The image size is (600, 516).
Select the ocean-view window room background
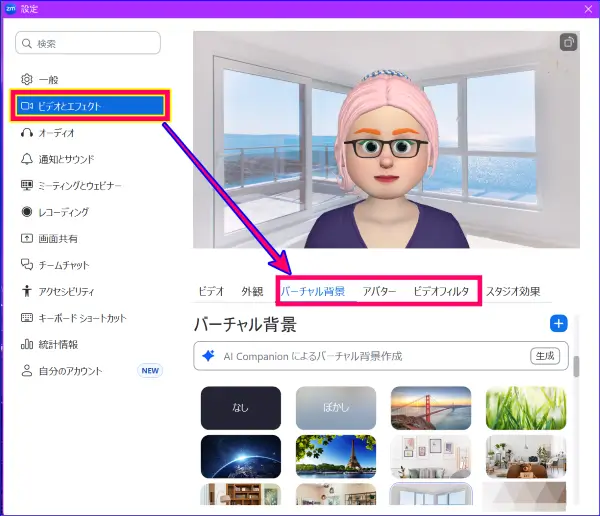pyautogui.click(x=431, y=494)
